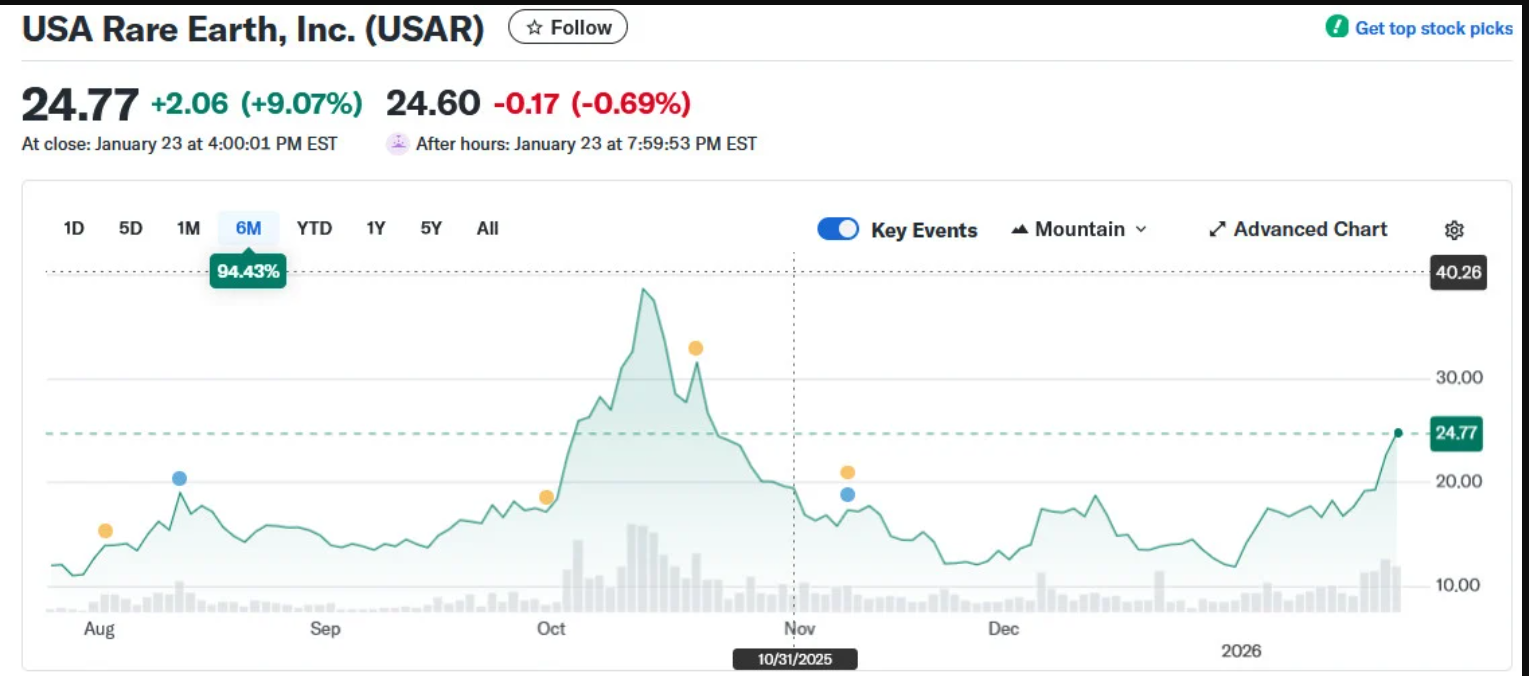The height and width of the screenshot is (676, 1529).
Task: Click blue event dot in mid August
Action: pos(179,478)
